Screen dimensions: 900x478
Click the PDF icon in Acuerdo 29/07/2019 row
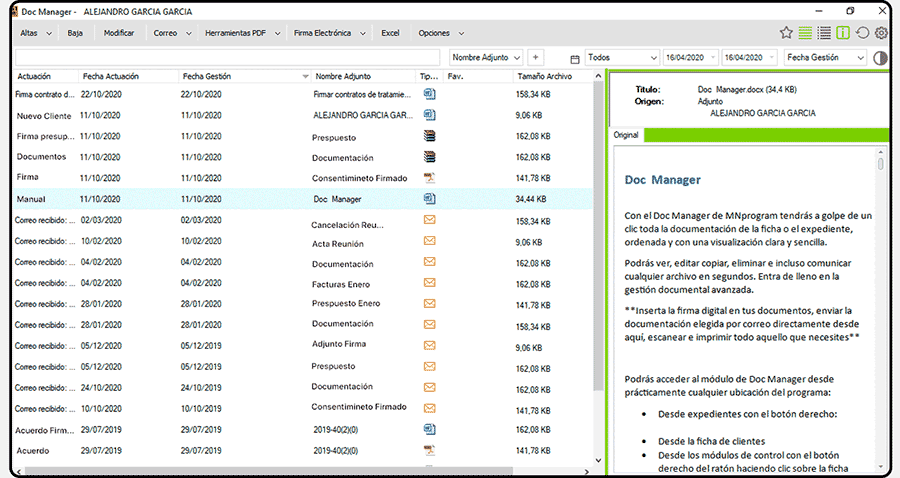[x=429, y=450]
